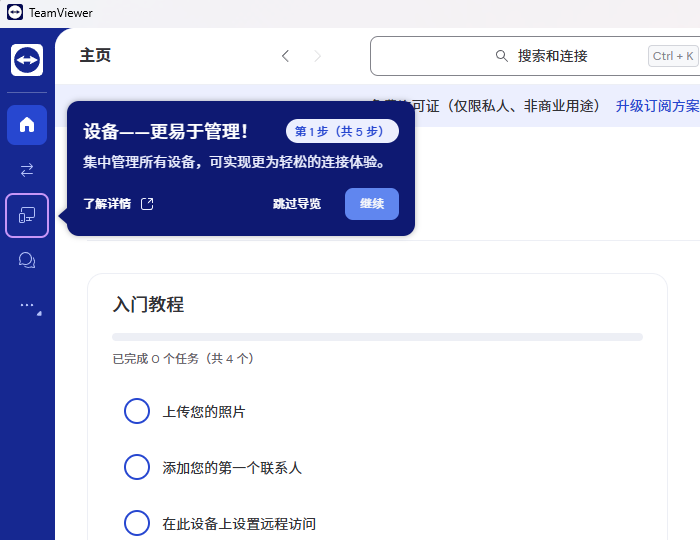700x540 pixels.
Task: Expand the more options ellipsis menu
Action: click(x=27, y=306)
